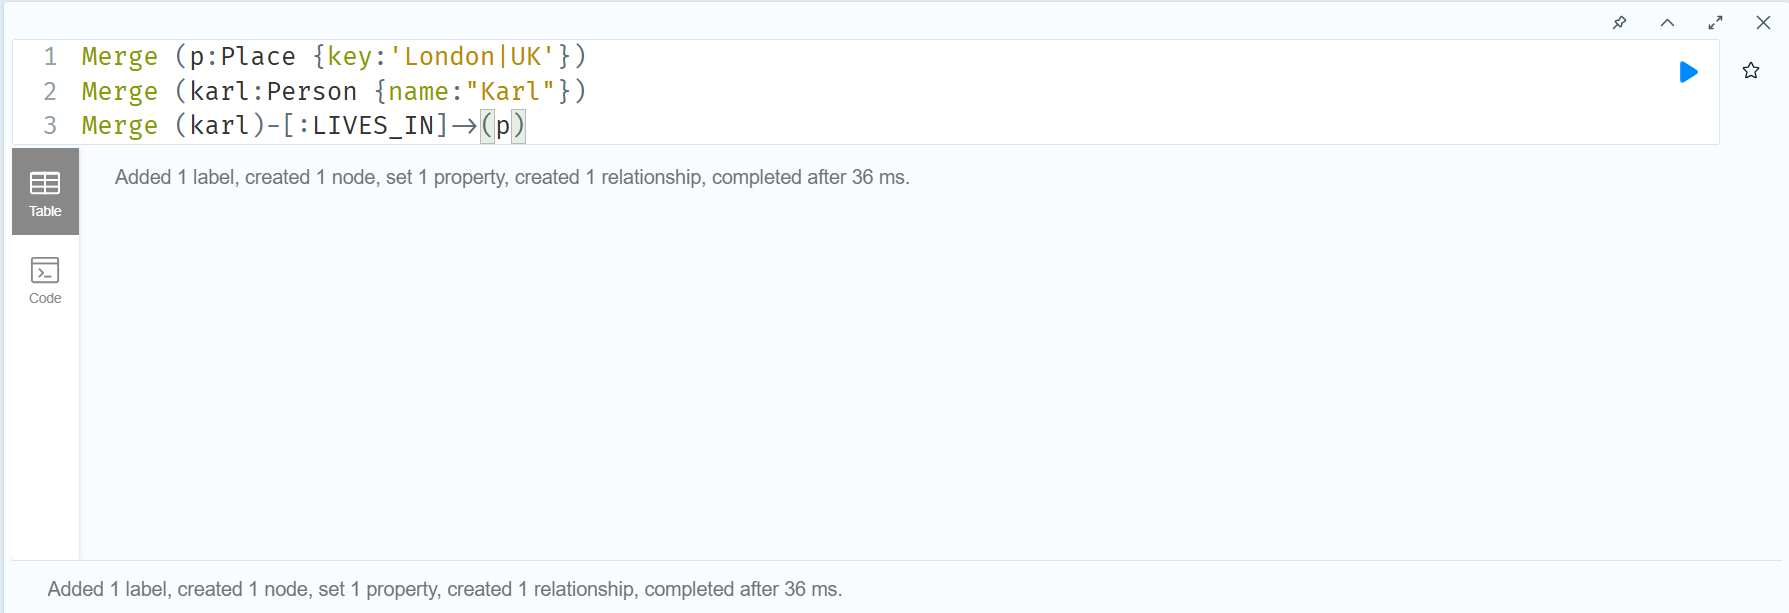Place cursor in 'London|UK' string
Image resolution: width=1789 pixels, height=613 pixels.
point(472,56)
